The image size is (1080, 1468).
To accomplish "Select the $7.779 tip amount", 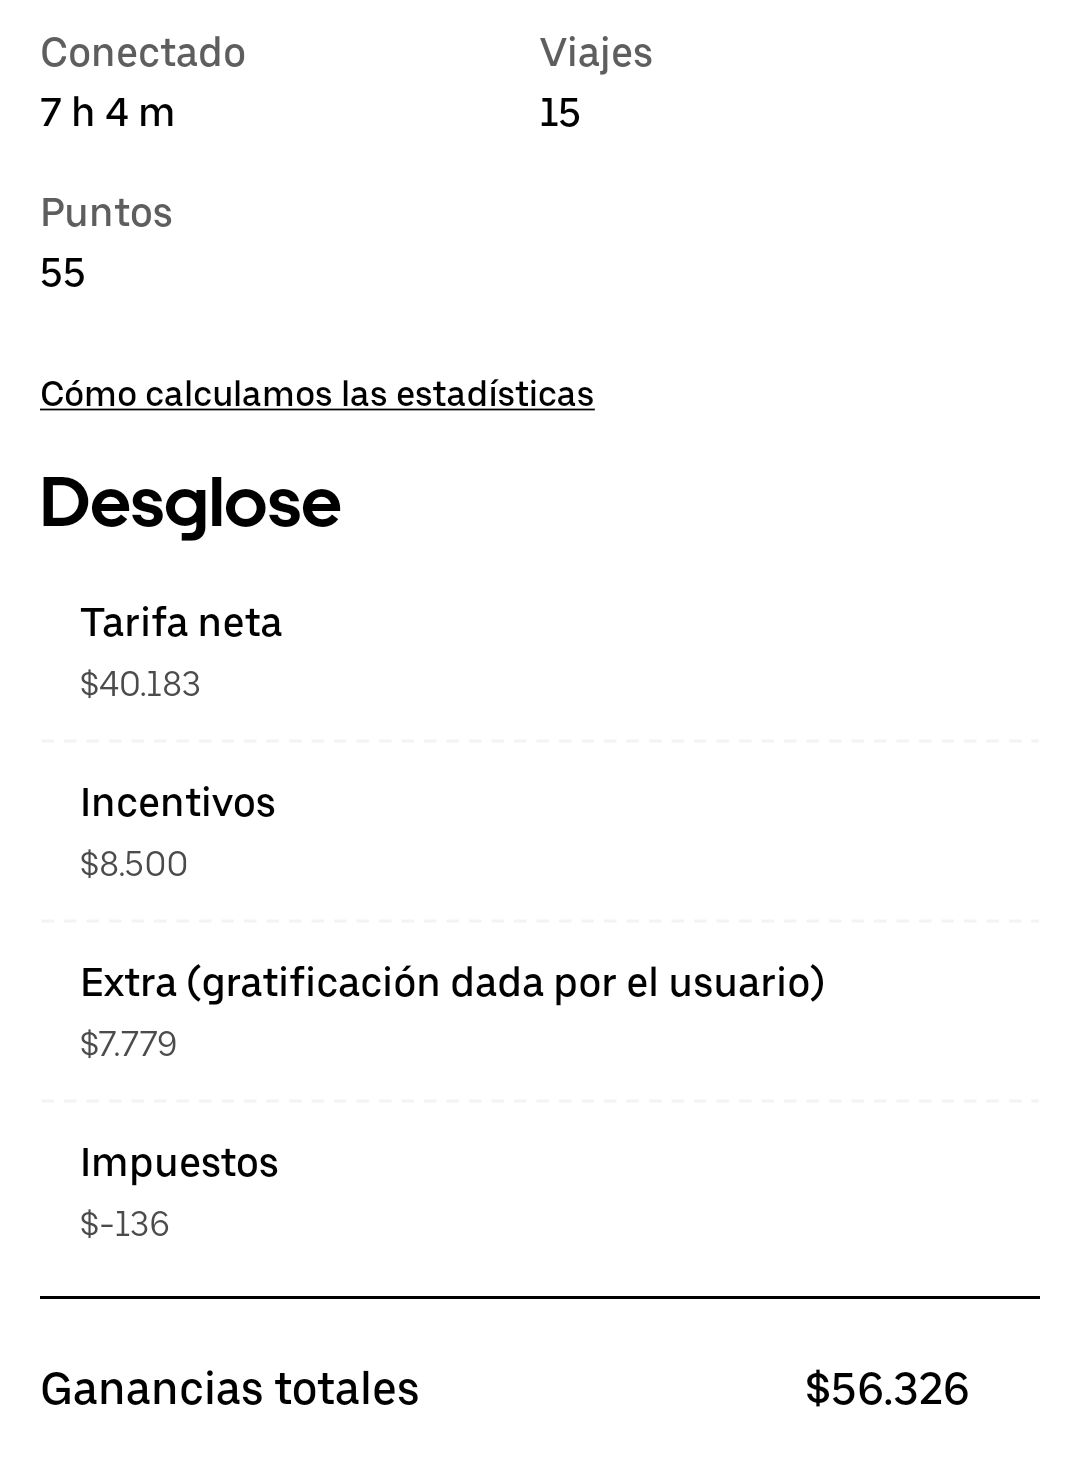I will point(128,1044).
